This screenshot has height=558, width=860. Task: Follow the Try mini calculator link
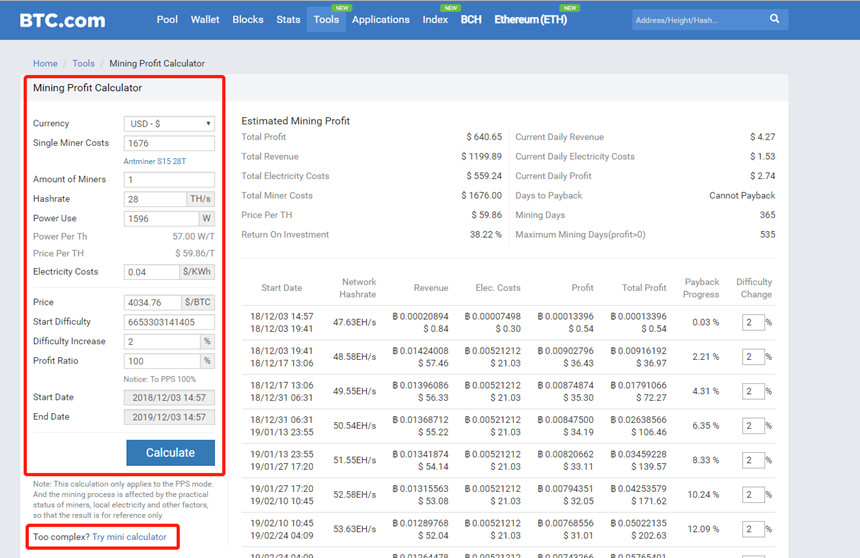[129, 537]
